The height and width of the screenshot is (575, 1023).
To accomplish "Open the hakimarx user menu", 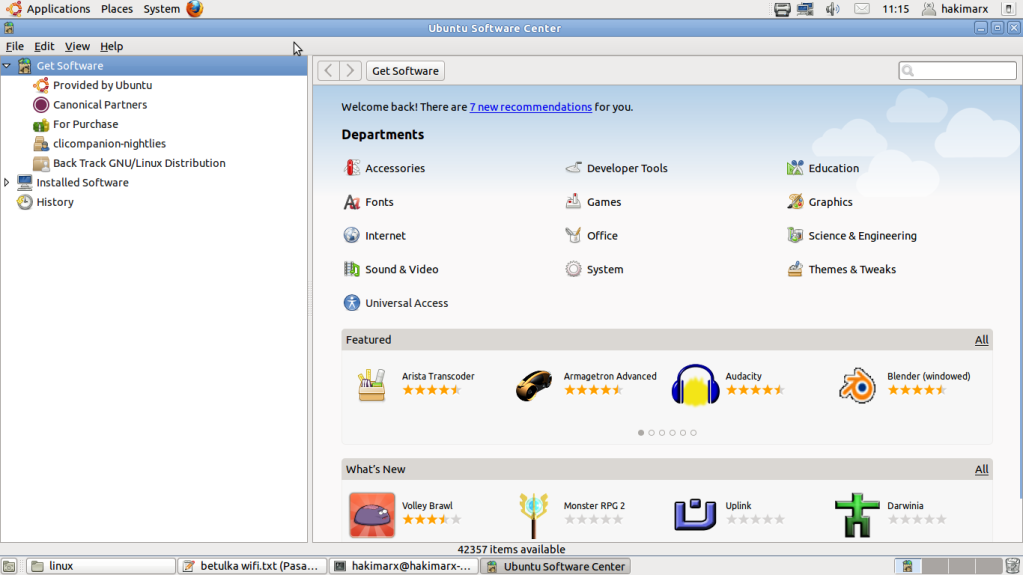I will (x=954, y=9).
